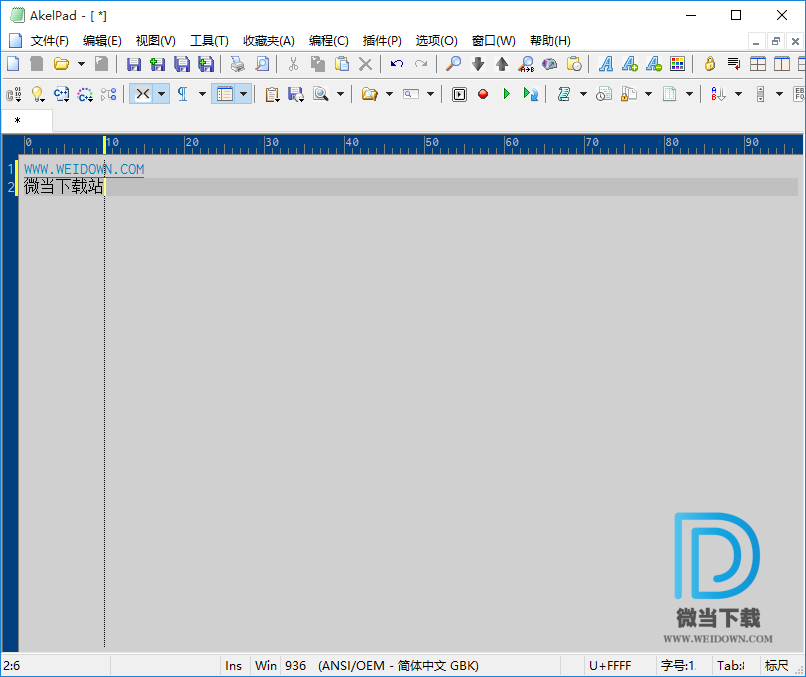Toggle Ins insert mode in status bar
Image resolution: width=806 pixels, height=677 pixels.
click(233, 666)
